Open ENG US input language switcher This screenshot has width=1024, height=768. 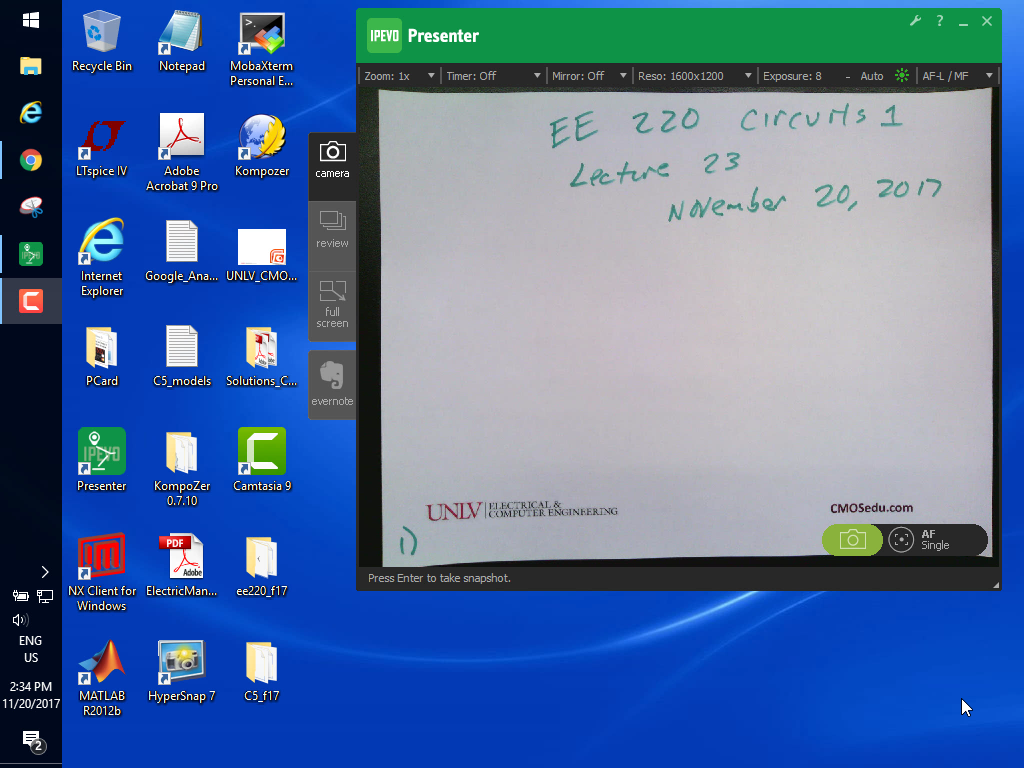31,649
